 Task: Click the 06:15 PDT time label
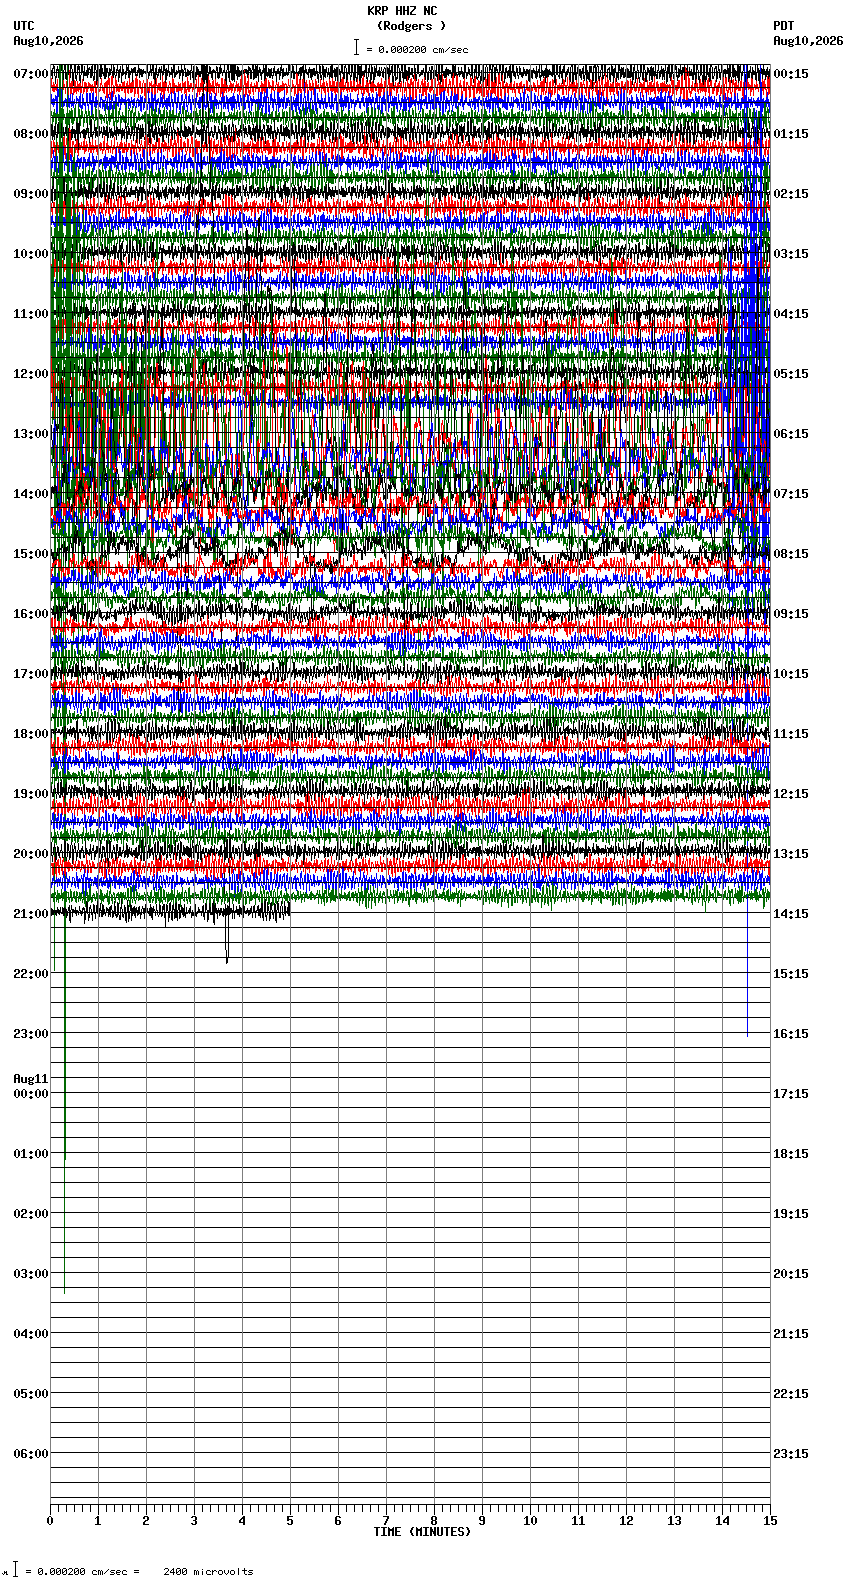[x=791, y=434]
